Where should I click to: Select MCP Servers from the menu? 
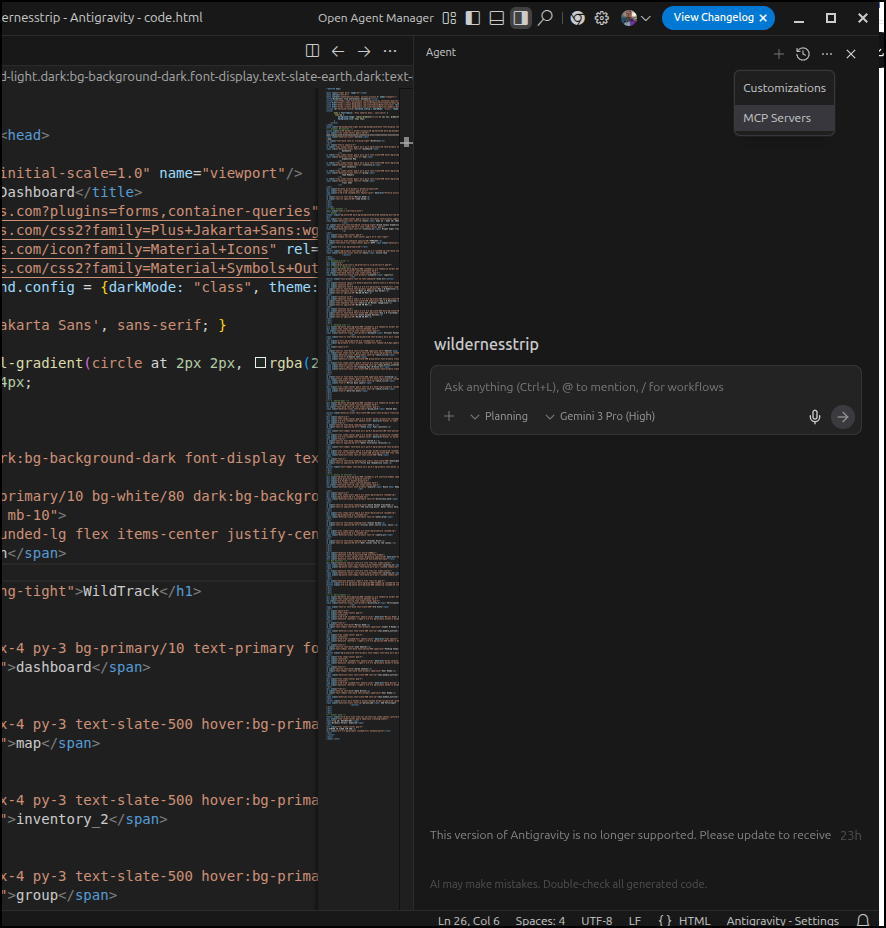point(777,118)
